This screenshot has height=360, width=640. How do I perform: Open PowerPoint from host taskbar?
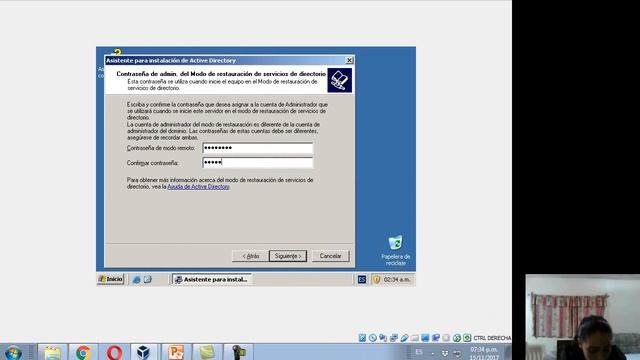coord(176,352)
